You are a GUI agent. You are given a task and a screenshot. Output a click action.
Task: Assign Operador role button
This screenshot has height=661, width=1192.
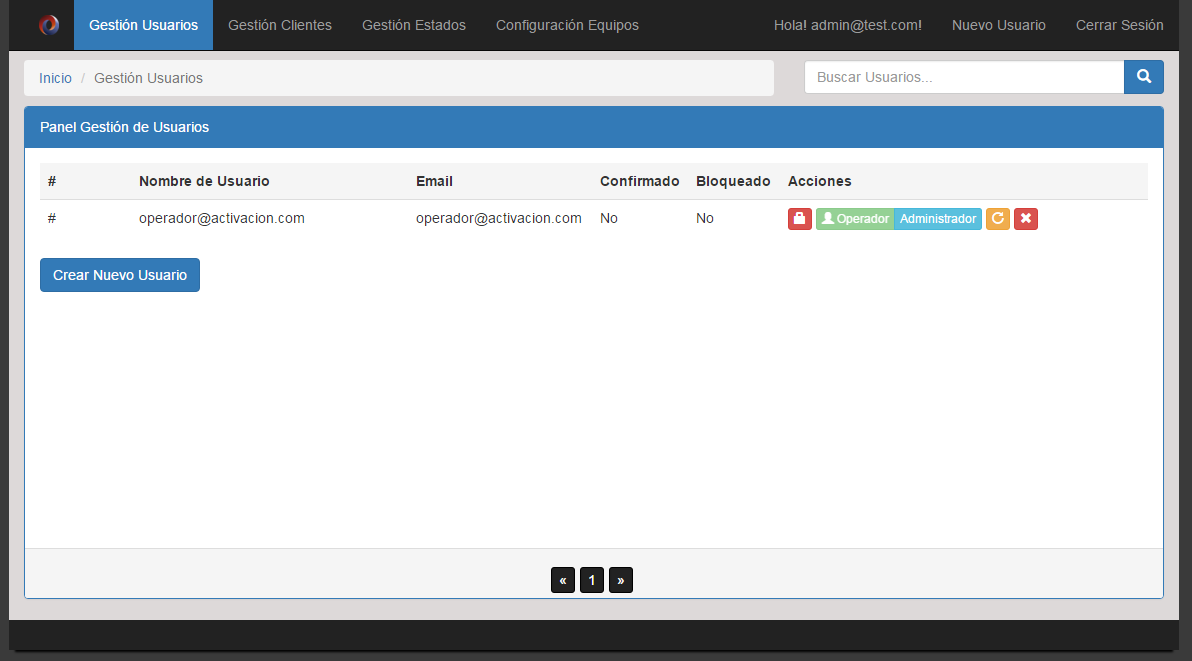(855, 219)
